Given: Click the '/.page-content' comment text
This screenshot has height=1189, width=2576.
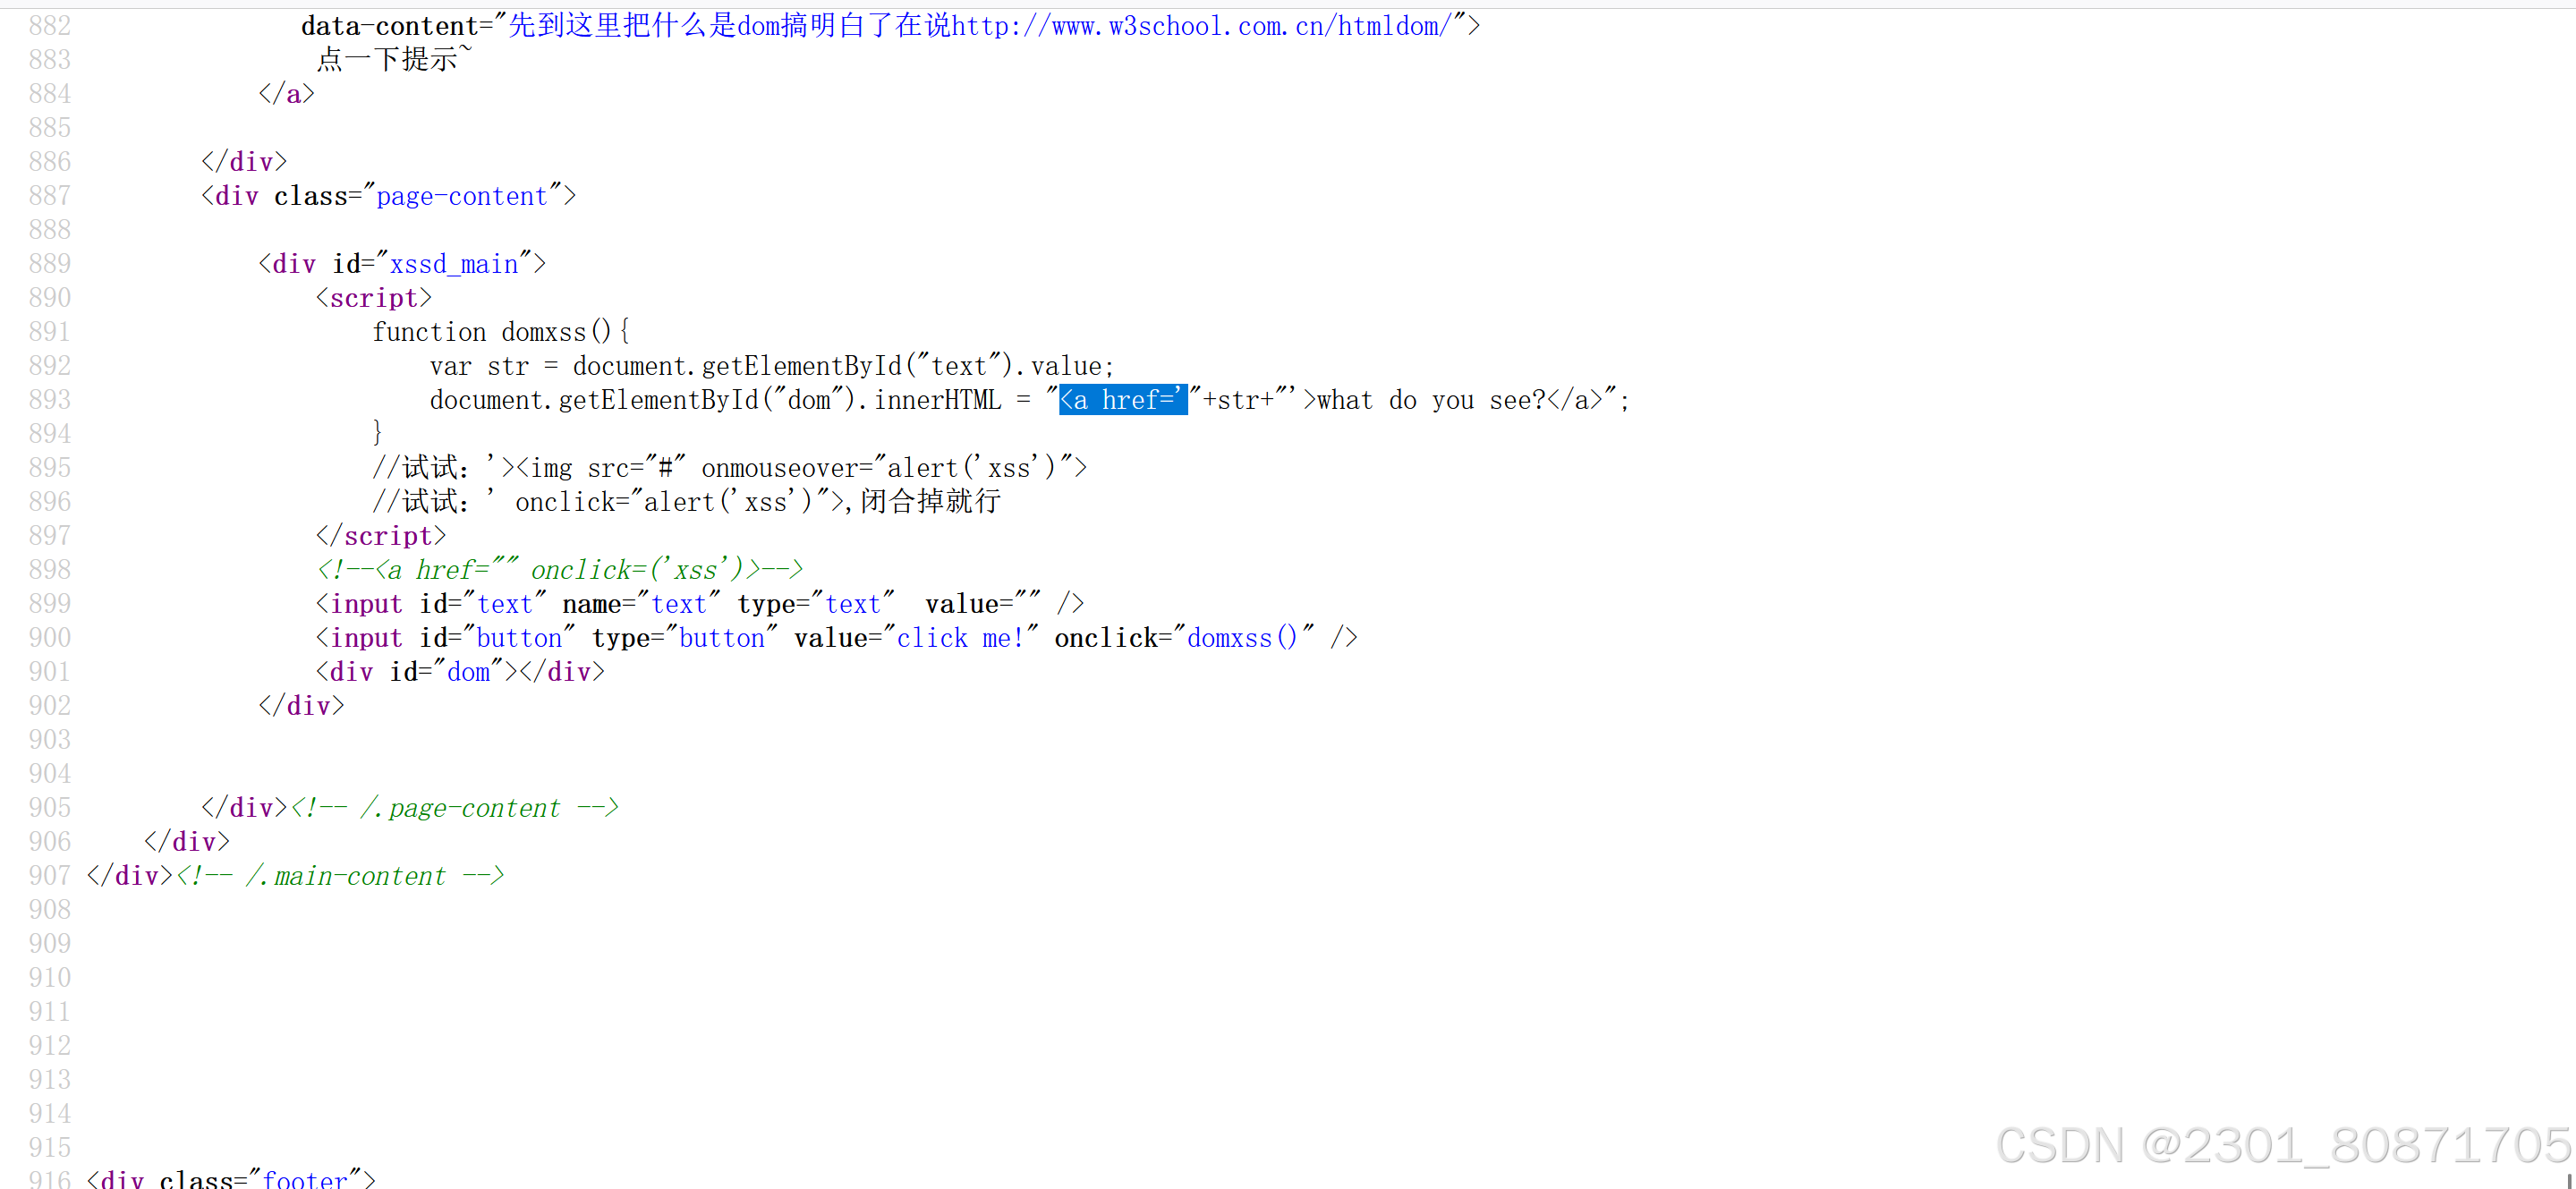Looking at the screenshot, I should pyautogui.click(x=460, y=808).
